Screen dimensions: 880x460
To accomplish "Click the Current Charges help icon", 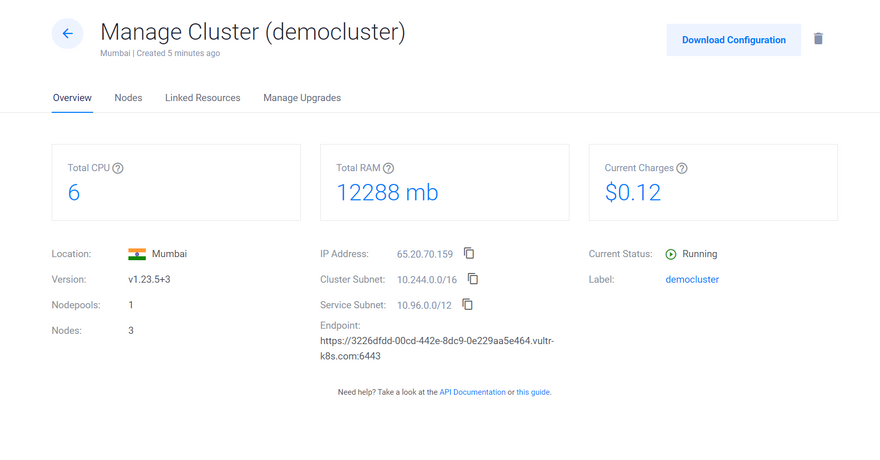I will click(x=682, y=168).
